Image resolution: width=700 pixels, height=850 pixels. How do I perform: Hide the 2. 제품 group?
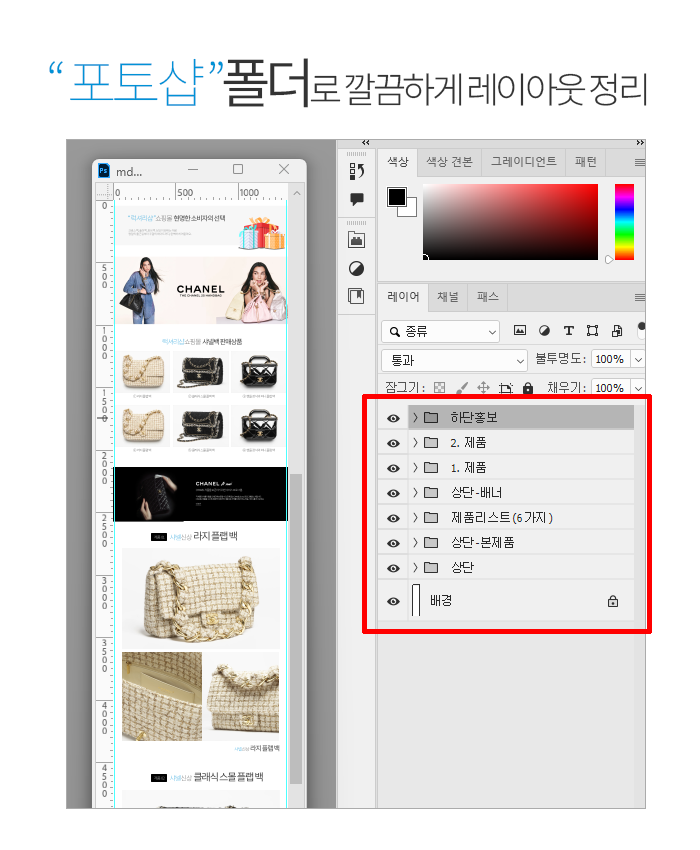coord(393,443)
